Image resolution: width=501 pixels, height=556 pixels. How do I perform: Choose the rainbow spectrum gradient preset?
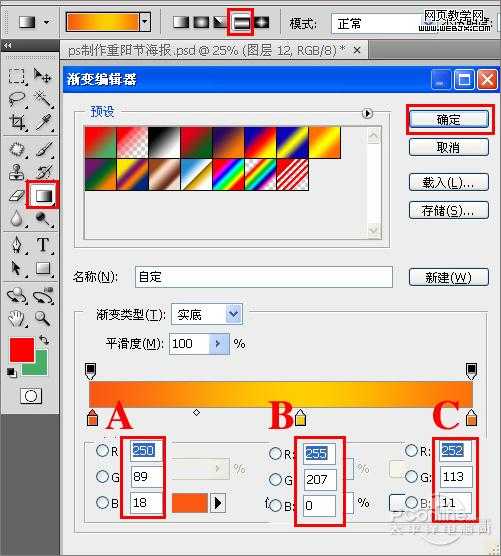point(228,174)
